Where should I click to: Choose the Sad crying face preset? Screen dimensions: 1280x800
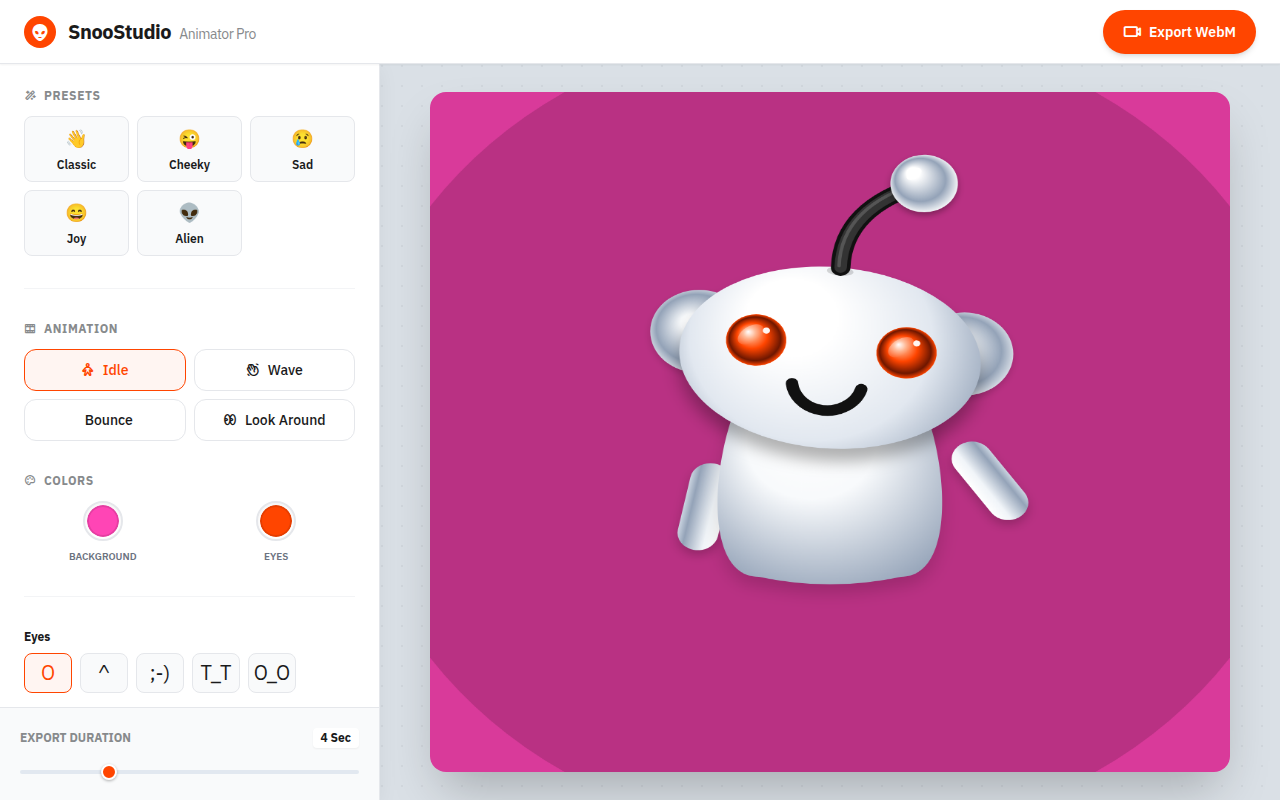click(302, 149)
